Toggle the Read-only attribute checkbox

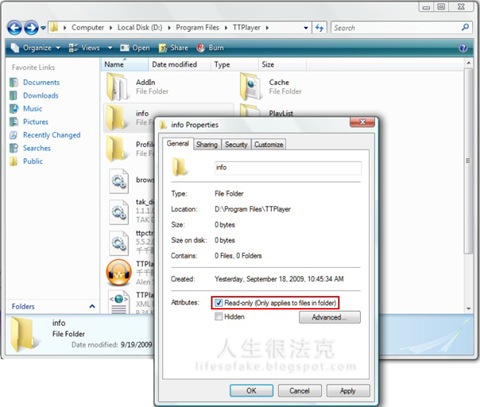[218, 303]
